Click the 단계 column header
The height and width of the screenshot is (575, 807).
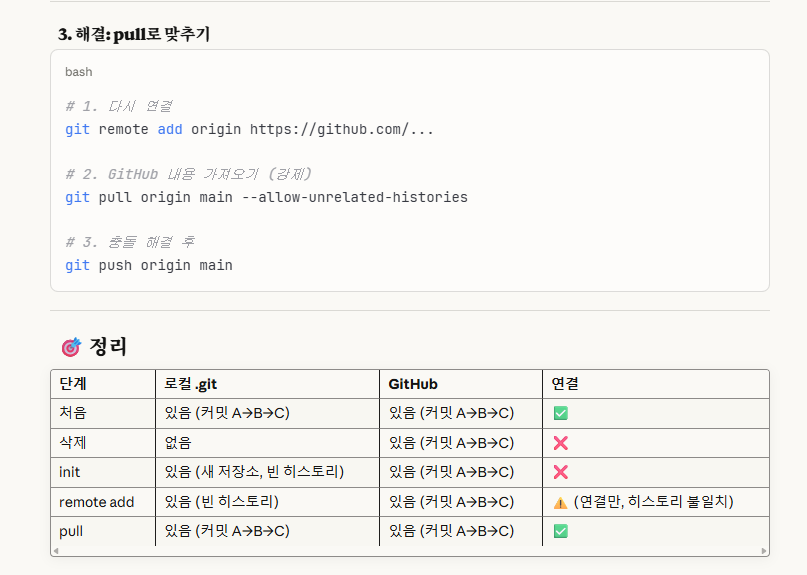click(73, 384)
